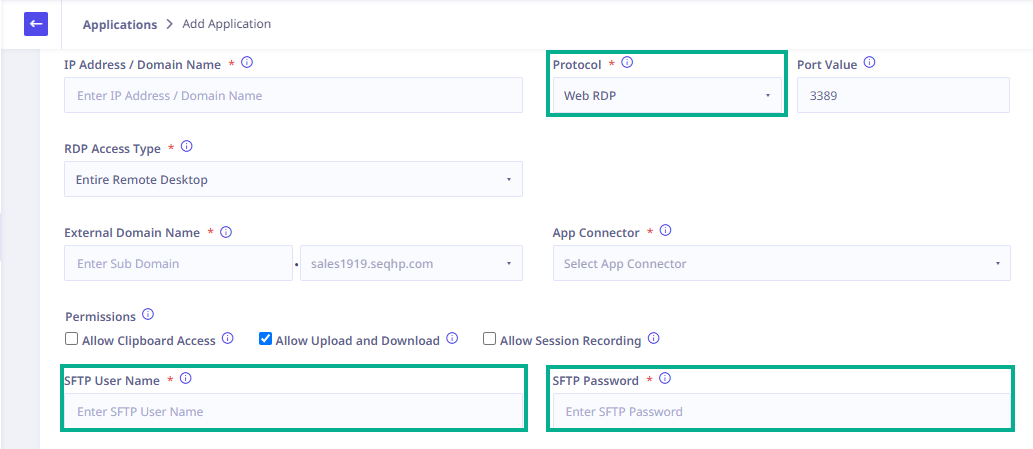Screen dimensions: 1033x449
Task: Click info icon beside Permissions label
Action: point(148,315)
